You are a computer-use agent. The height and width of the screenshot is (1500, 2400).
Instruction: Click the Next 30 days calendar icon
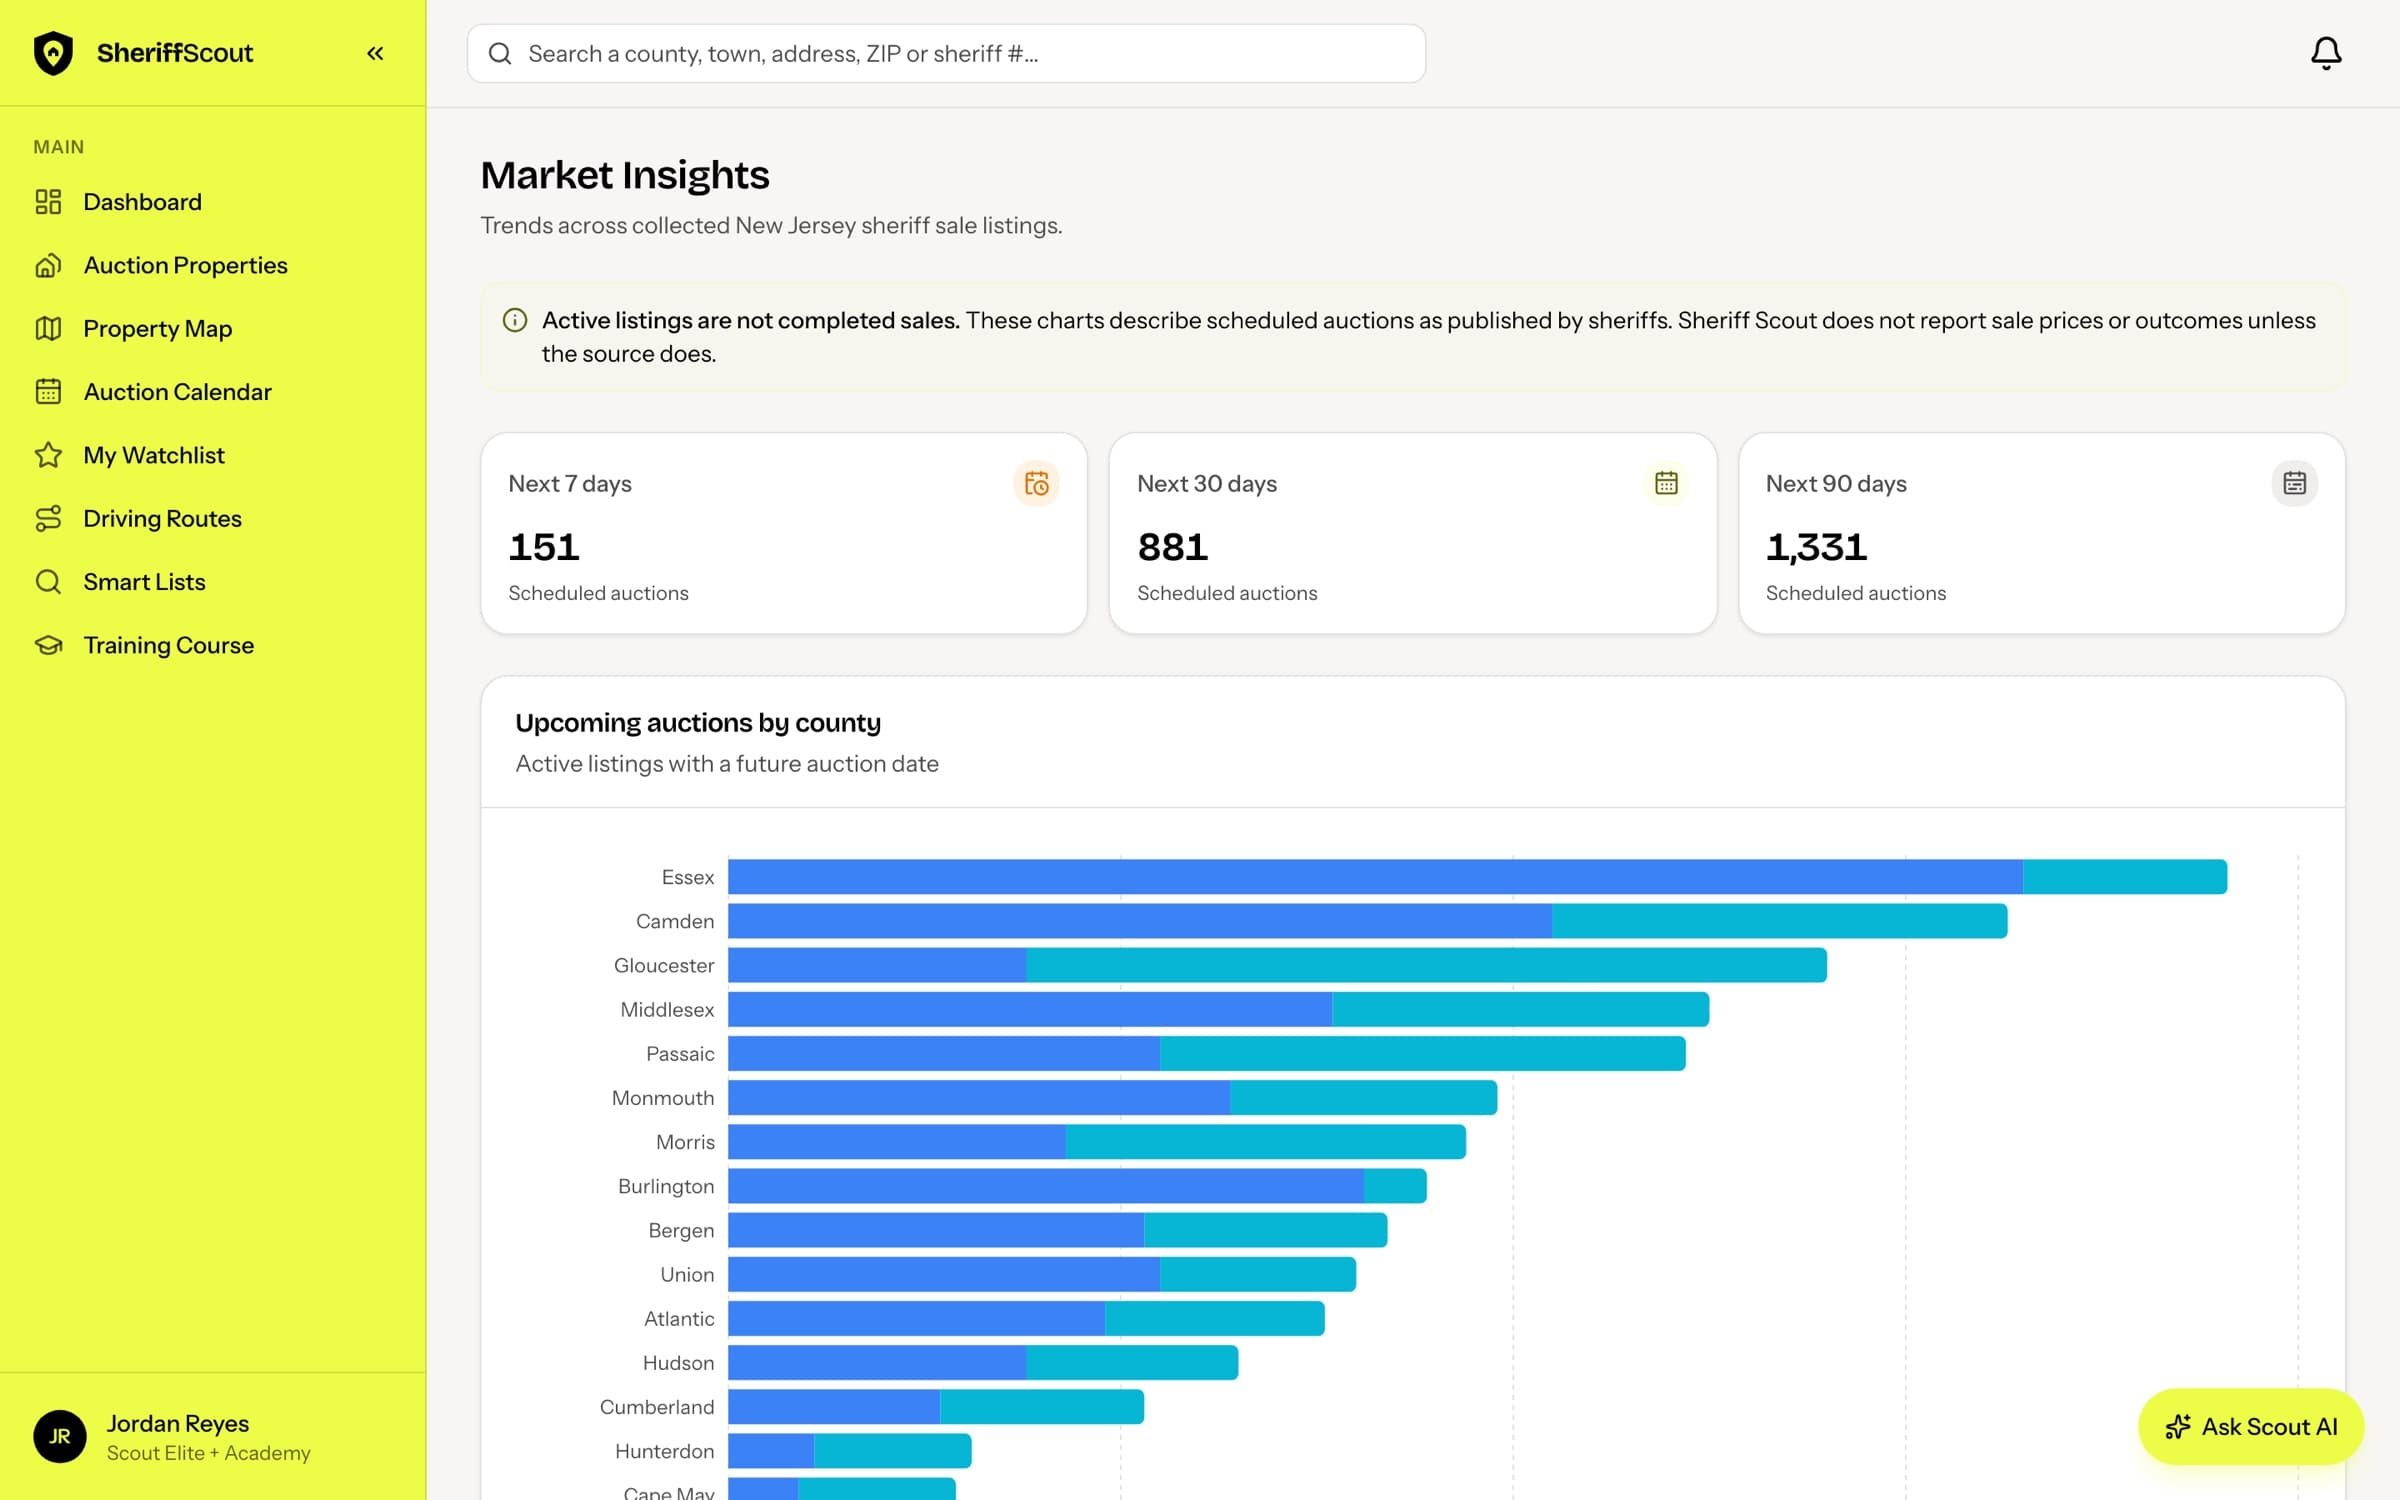1665,483
